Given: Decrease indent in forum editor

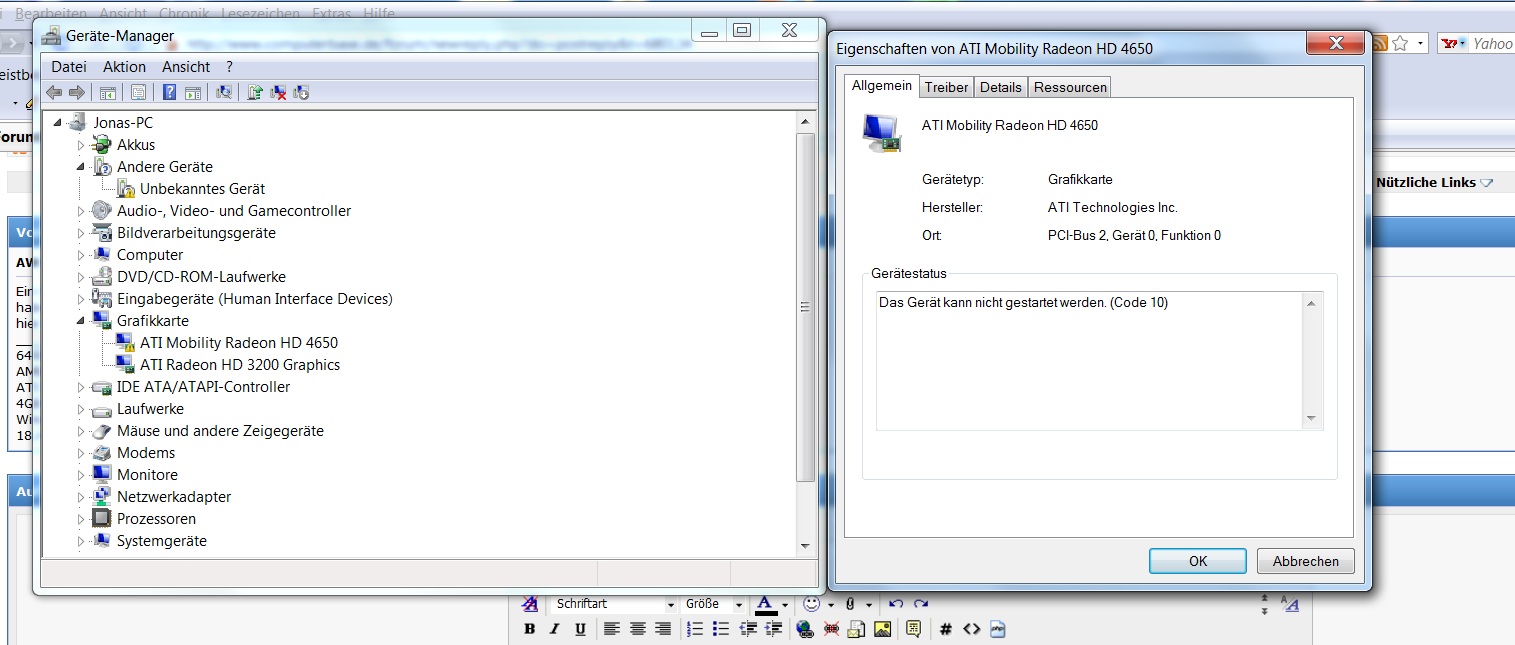Looking at the screenshot, I should (x=747, y=629).
